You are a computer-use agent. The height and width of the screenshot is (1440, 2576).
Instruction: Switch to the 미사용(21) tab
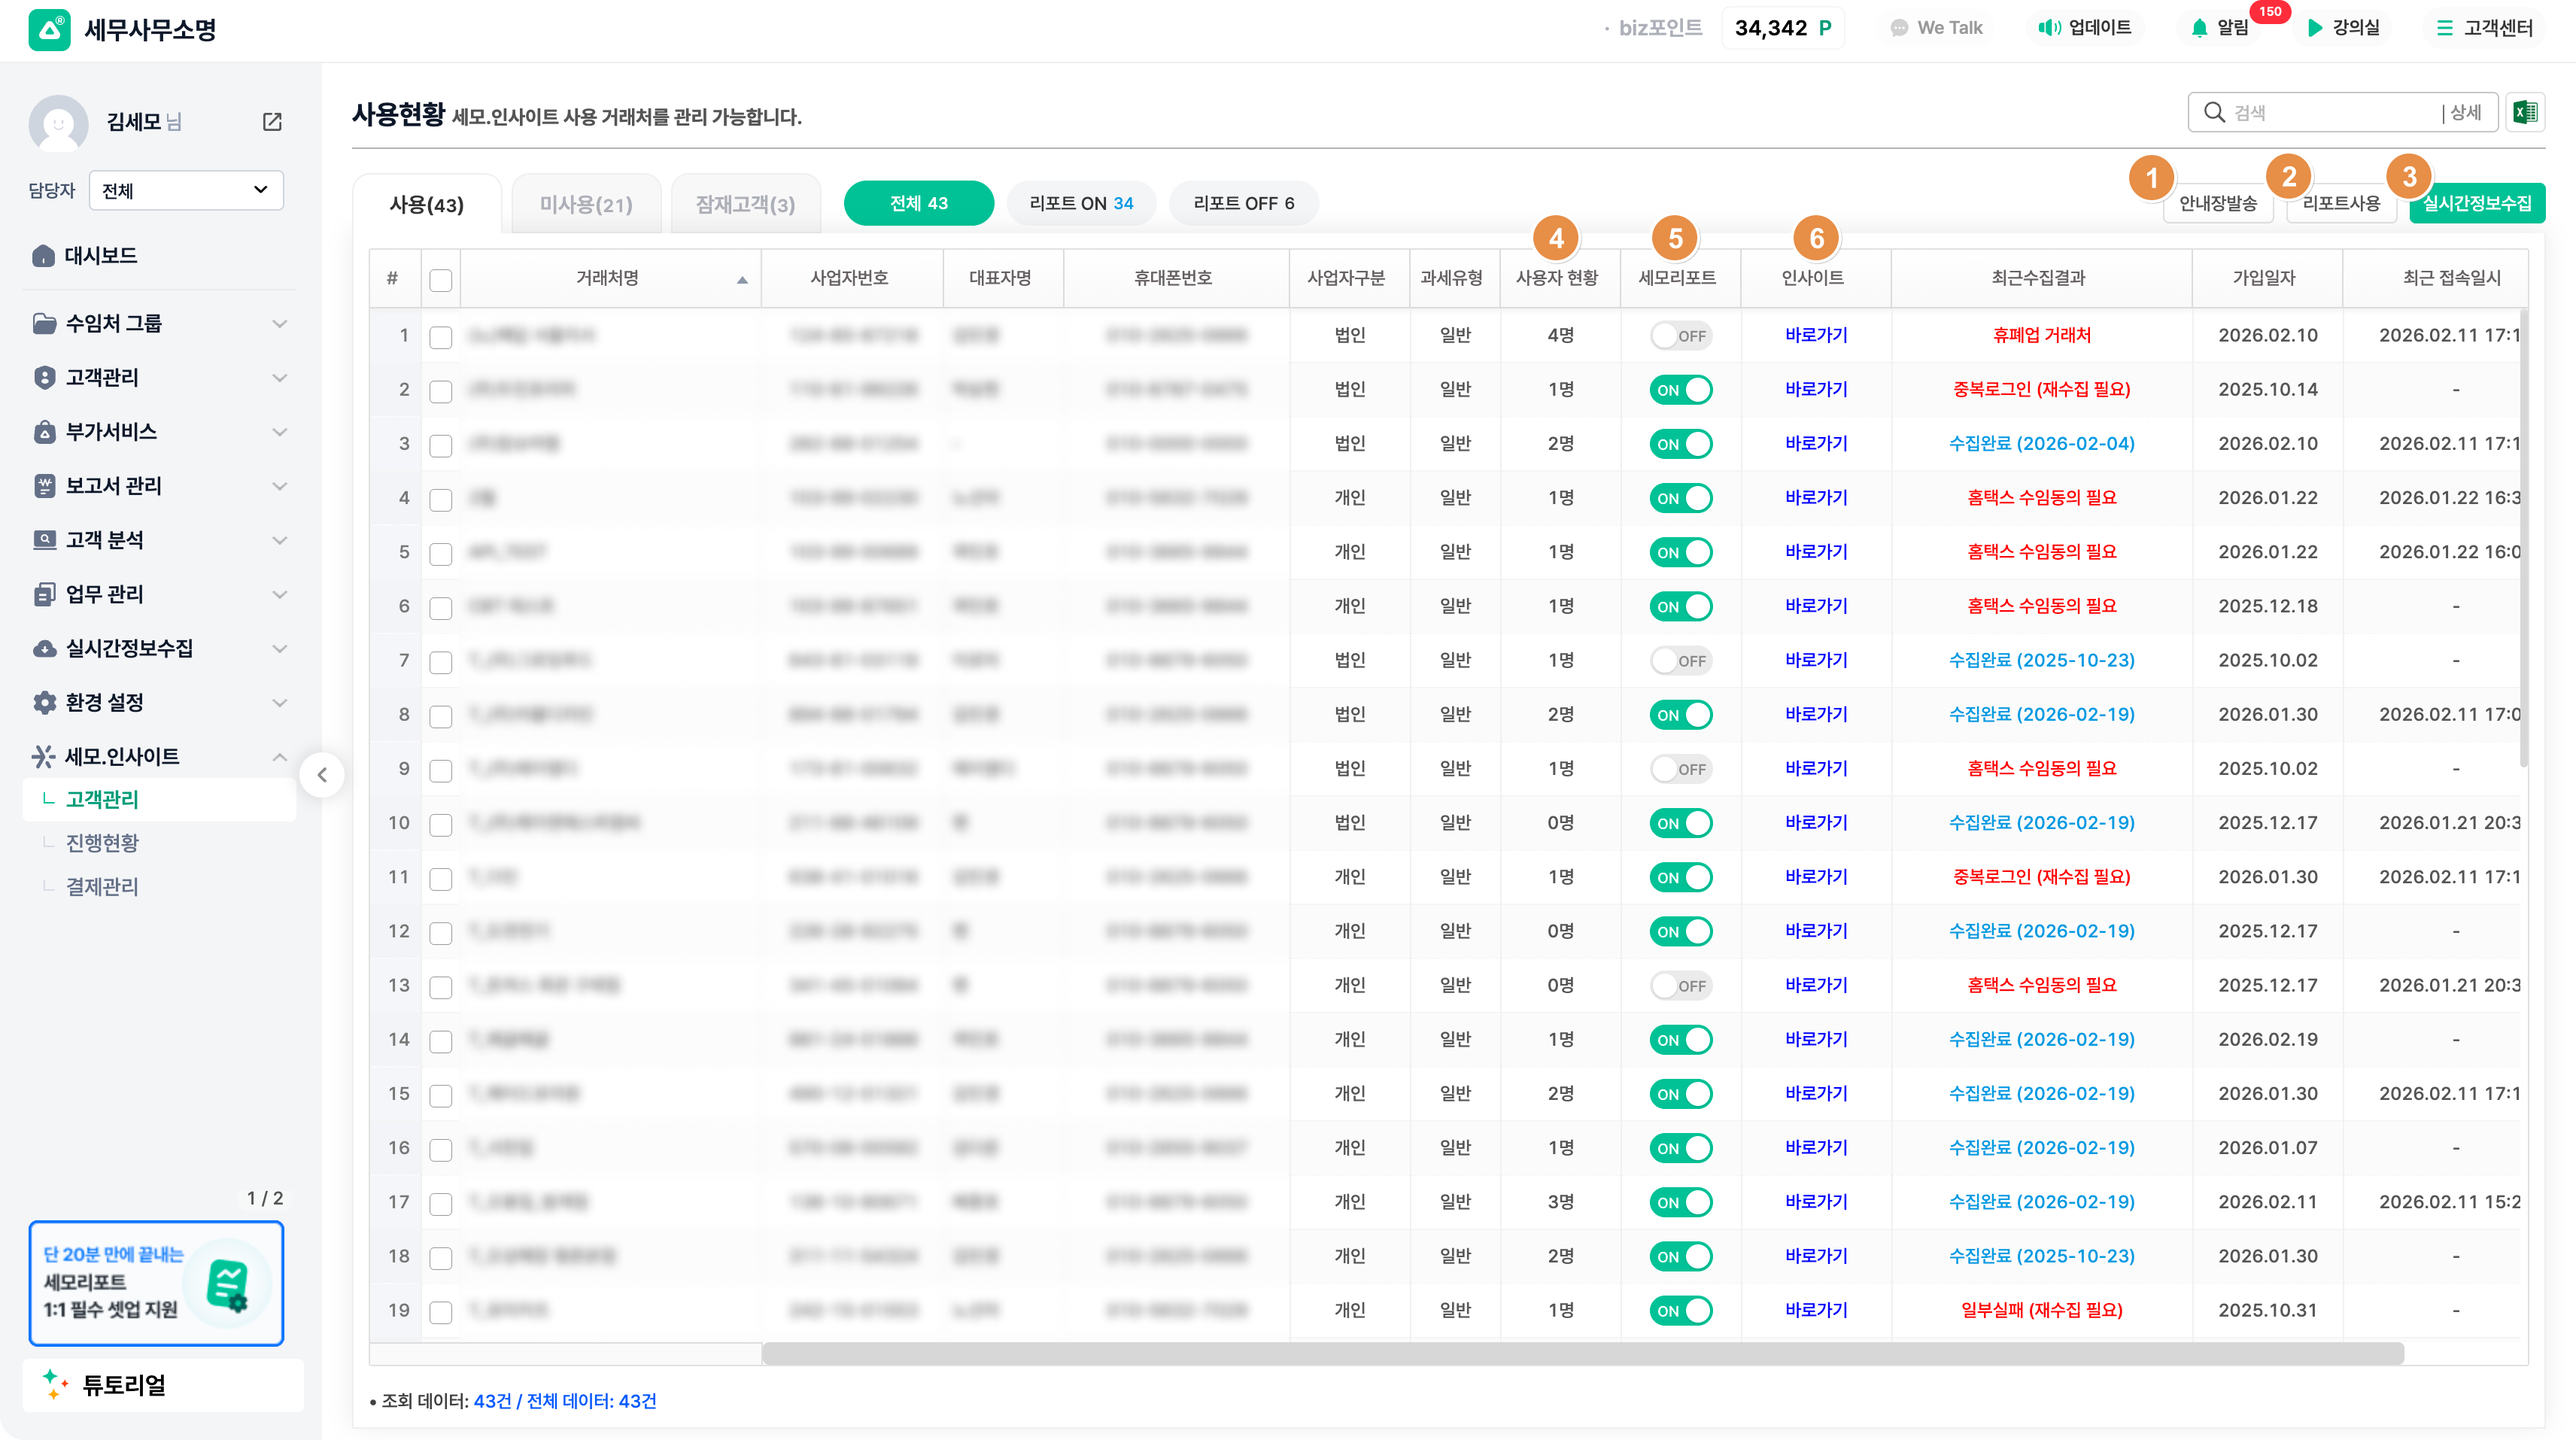point(586,204)
